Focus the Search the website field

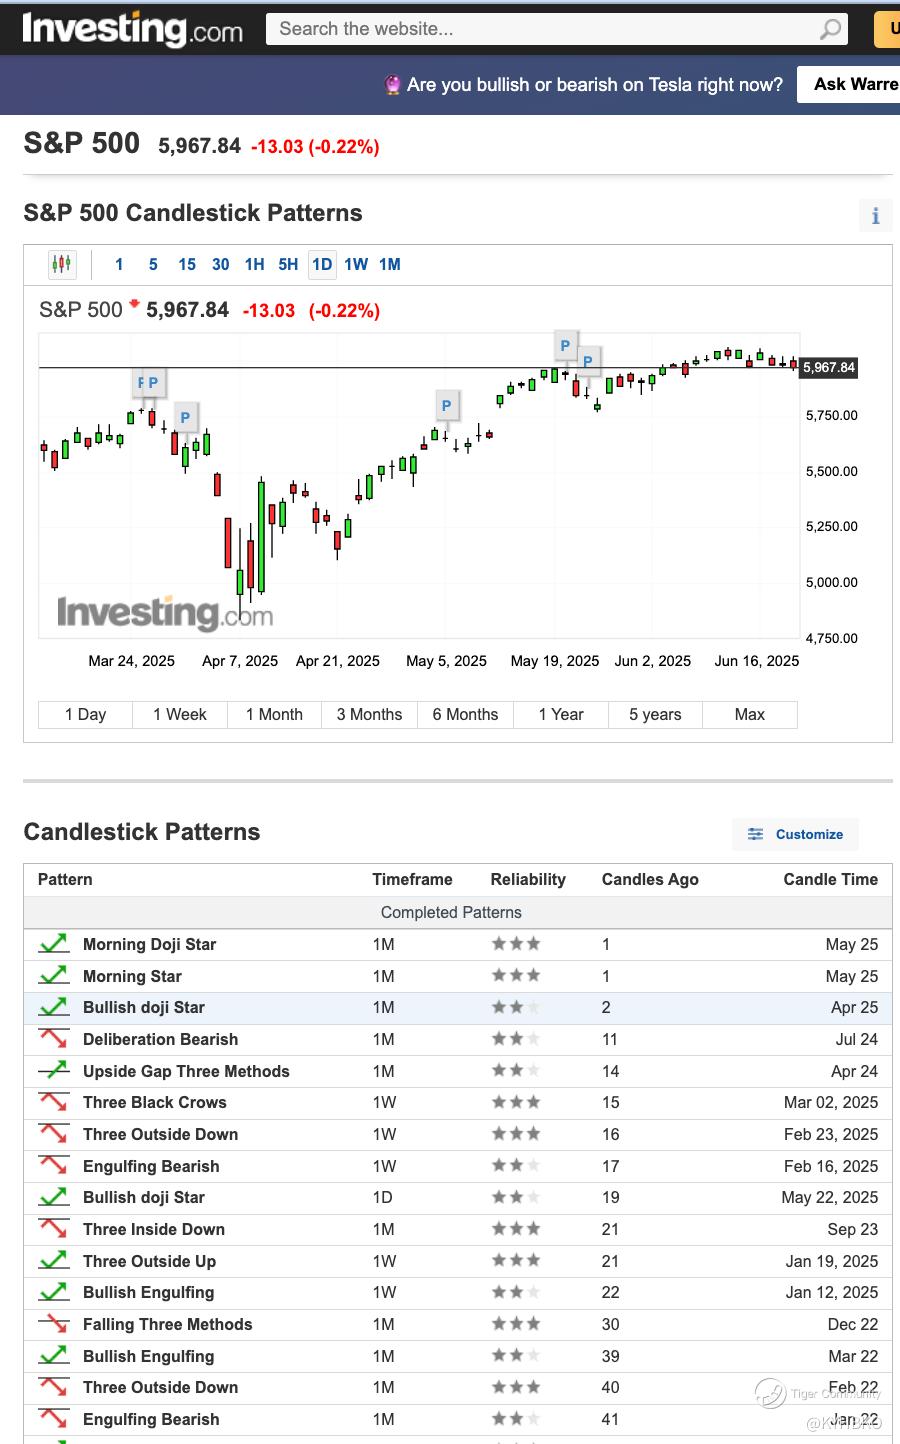point(540,29)
